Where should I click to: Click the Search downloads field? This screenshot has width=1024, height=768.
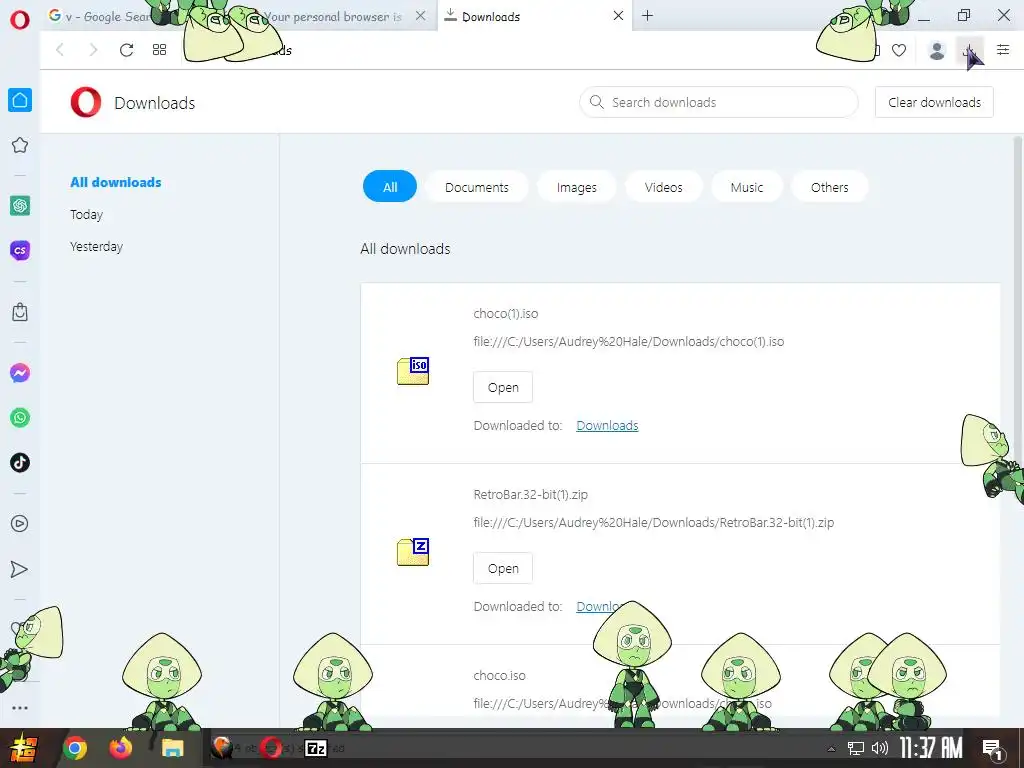tap(718, 102)
